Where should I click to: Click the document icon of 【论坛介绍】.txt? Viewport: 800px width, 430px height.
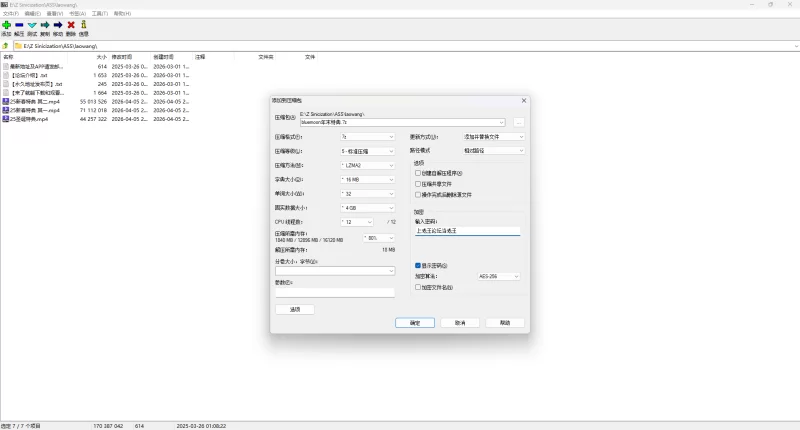click(x=6, y=75)
